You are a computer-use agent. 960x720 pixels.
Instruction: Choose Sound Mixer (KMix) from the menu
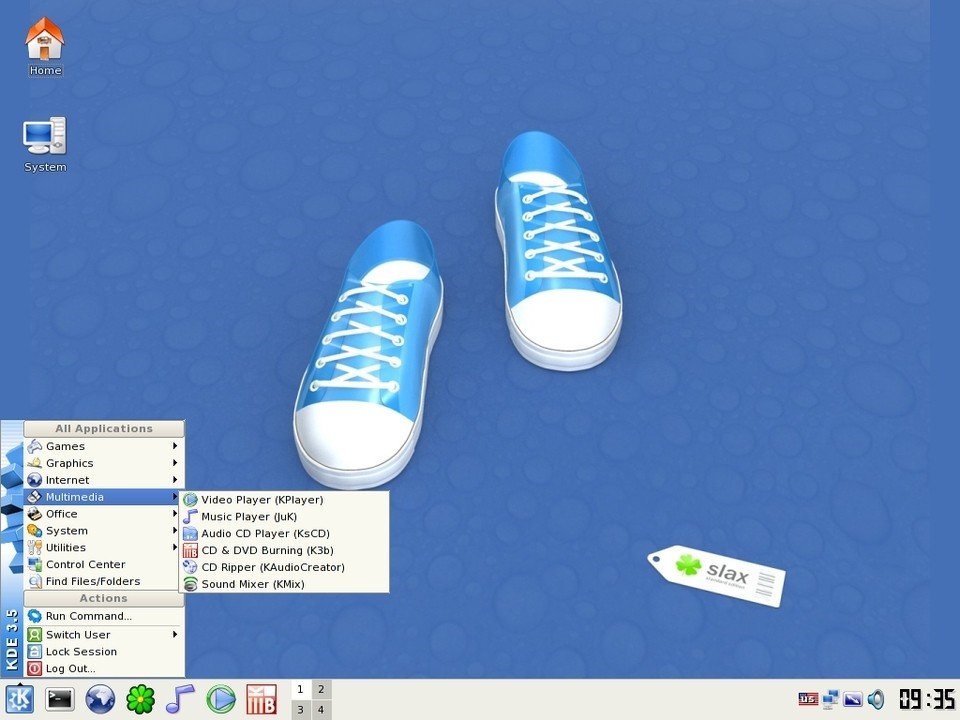tap(252, 584)
